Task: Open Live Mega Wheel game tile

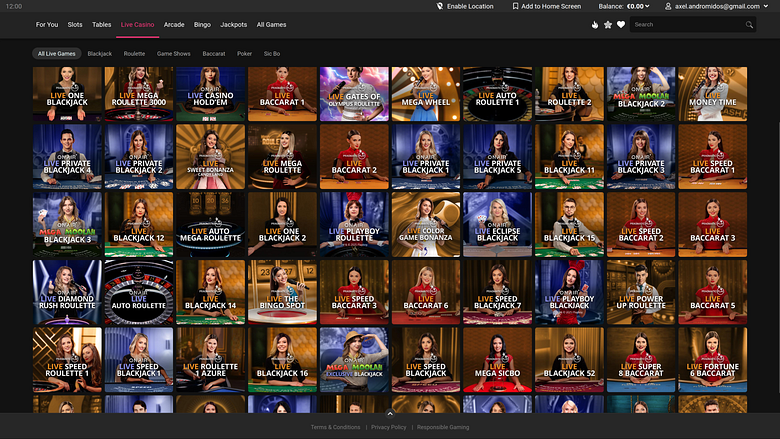Action: coord(426,94)
